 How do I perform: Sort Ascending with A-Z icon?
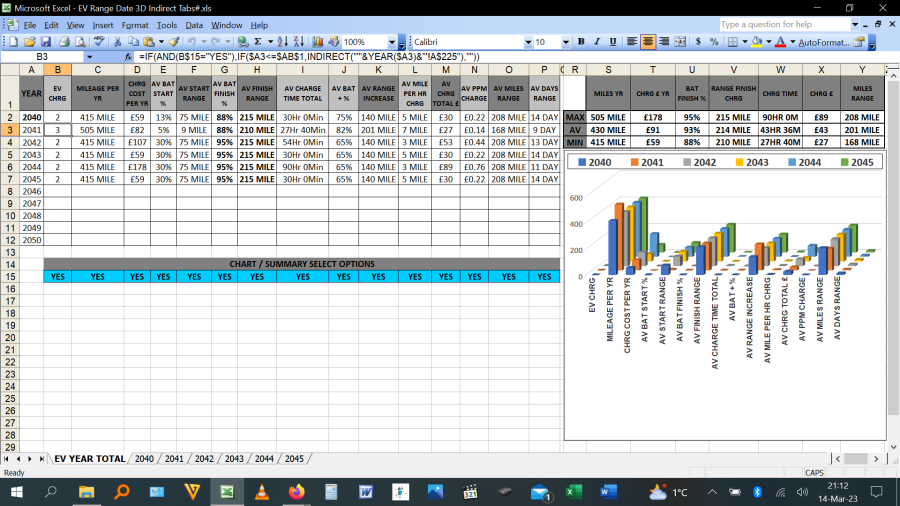coord(282,42)
